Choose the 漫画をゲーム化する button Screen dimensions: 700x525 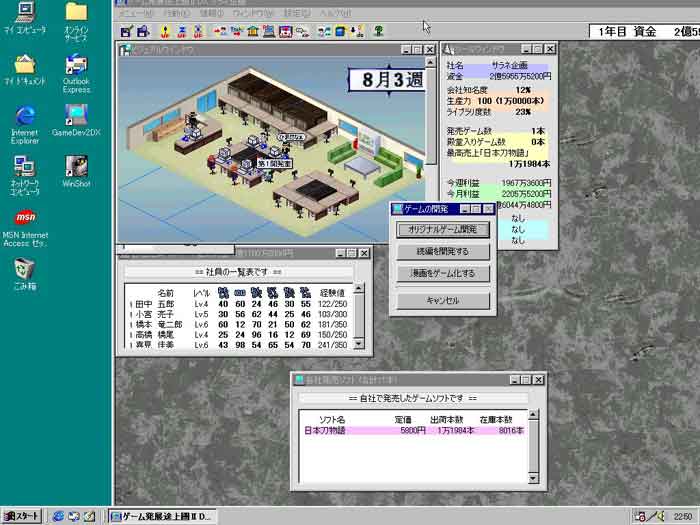[x=443, y=273]
